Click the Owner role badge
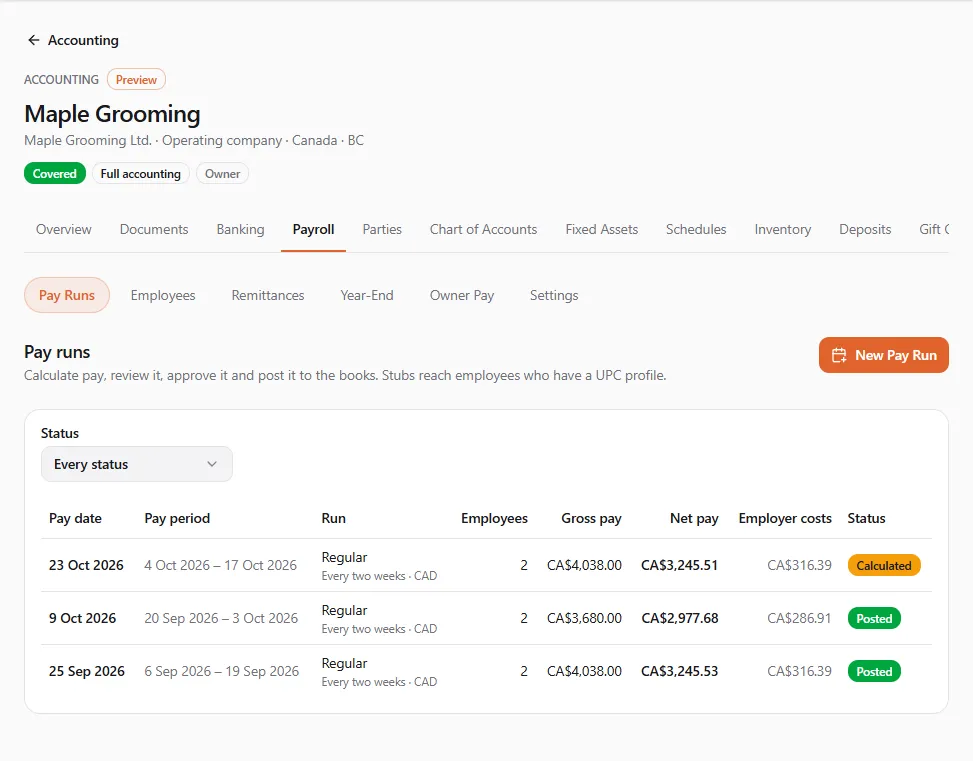 (222, 174)
